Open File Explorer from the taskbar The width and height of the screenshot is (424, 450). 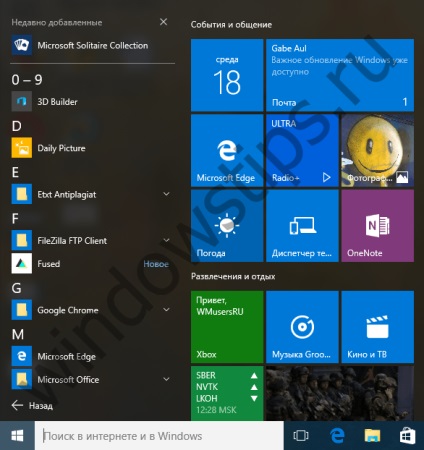coord(372,435)
